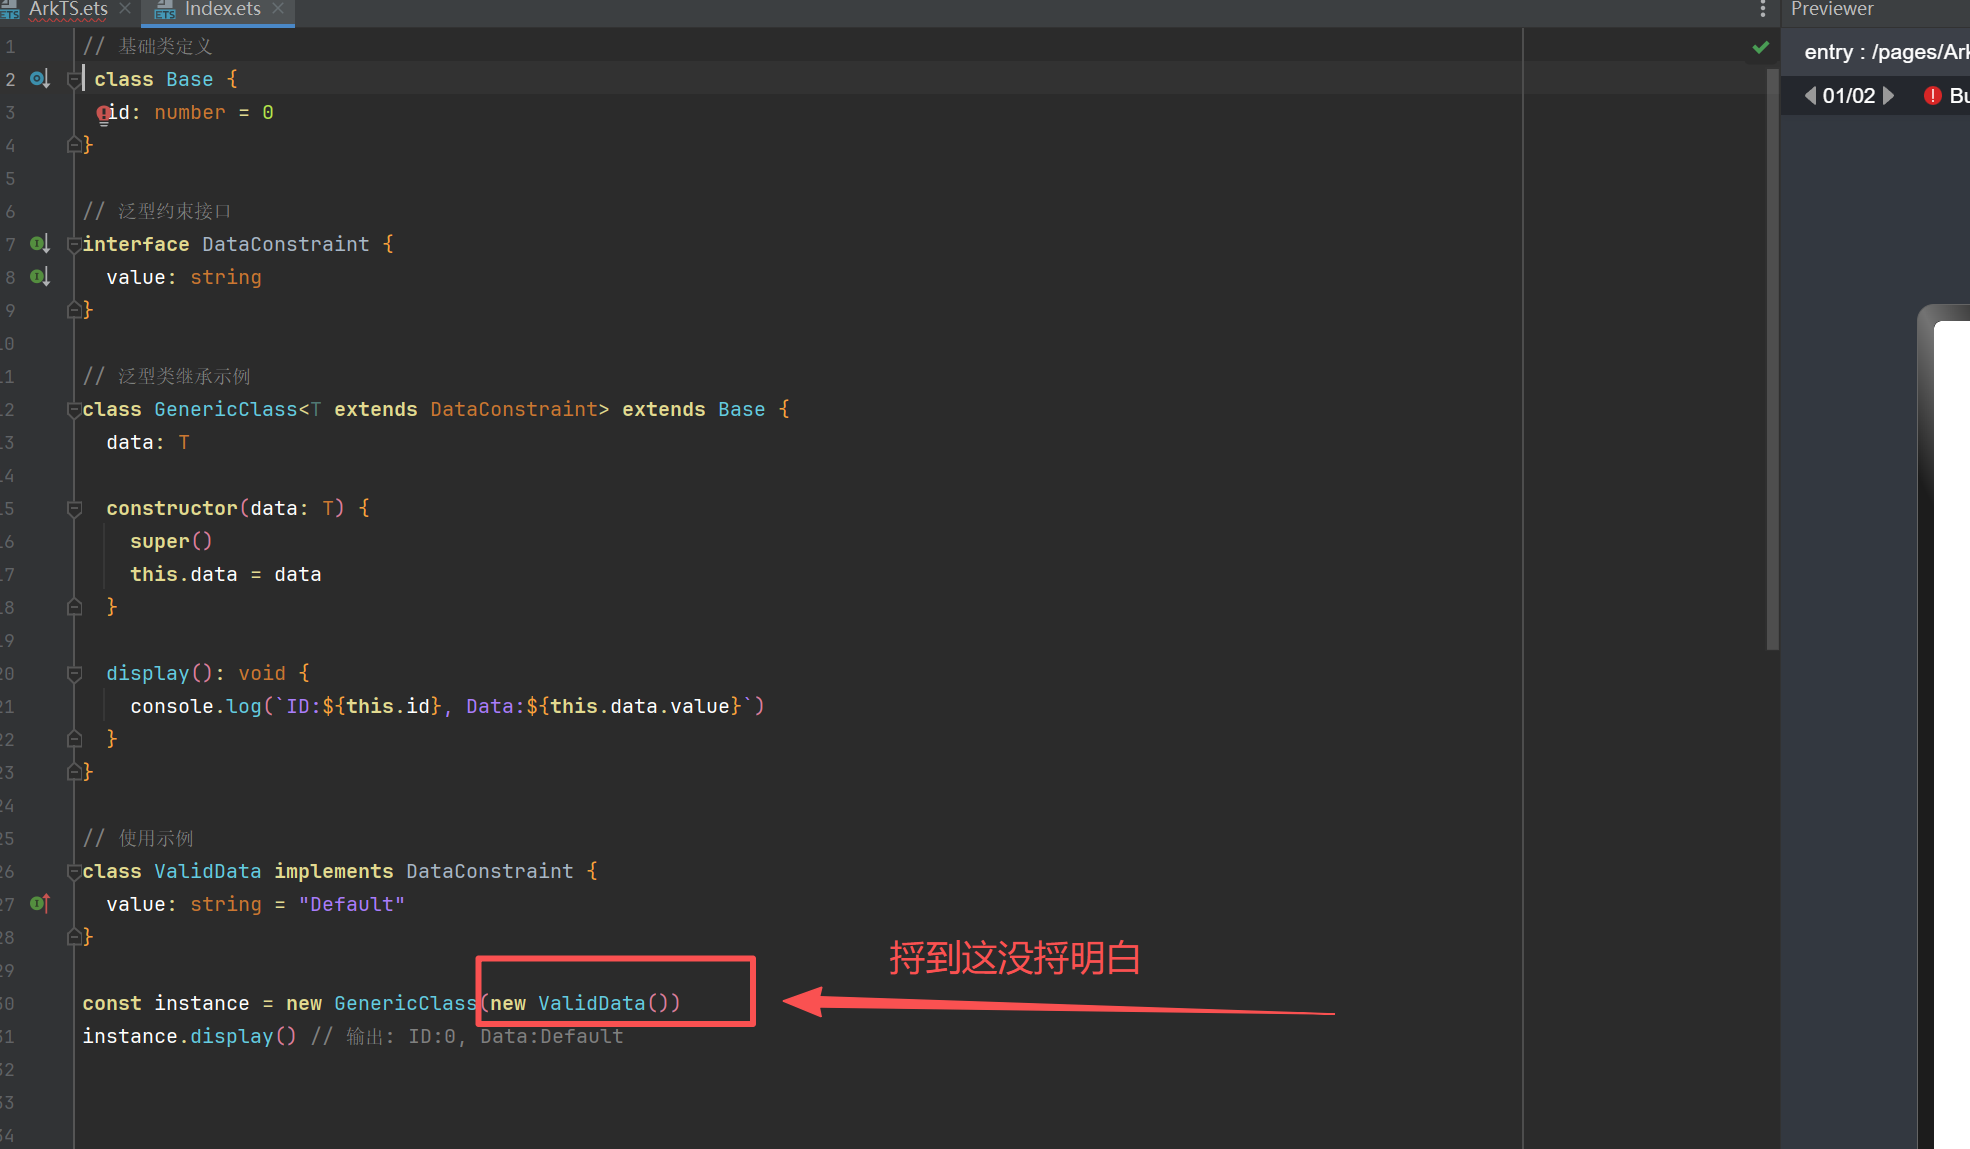
Task: Close the ArkTS.ets tab
Action: 125,9
